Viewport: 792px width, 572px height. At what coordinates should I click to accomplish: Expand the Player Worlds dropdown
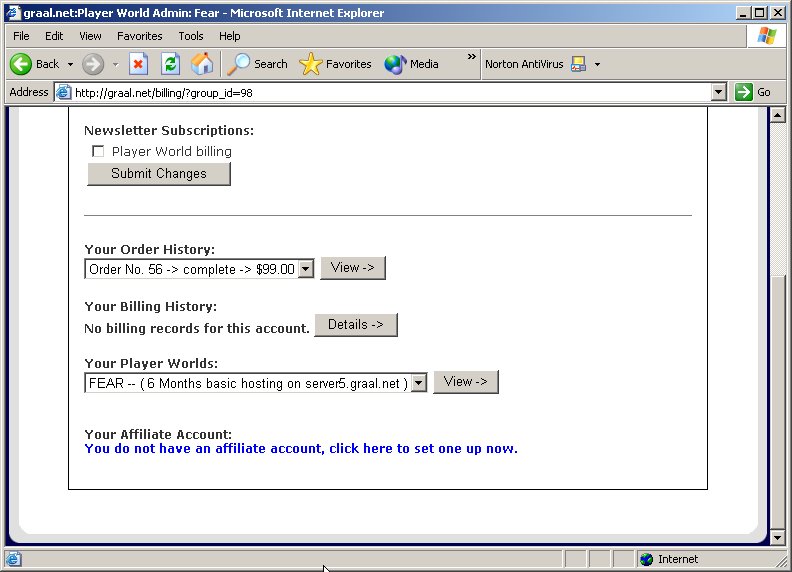(419, 383)
